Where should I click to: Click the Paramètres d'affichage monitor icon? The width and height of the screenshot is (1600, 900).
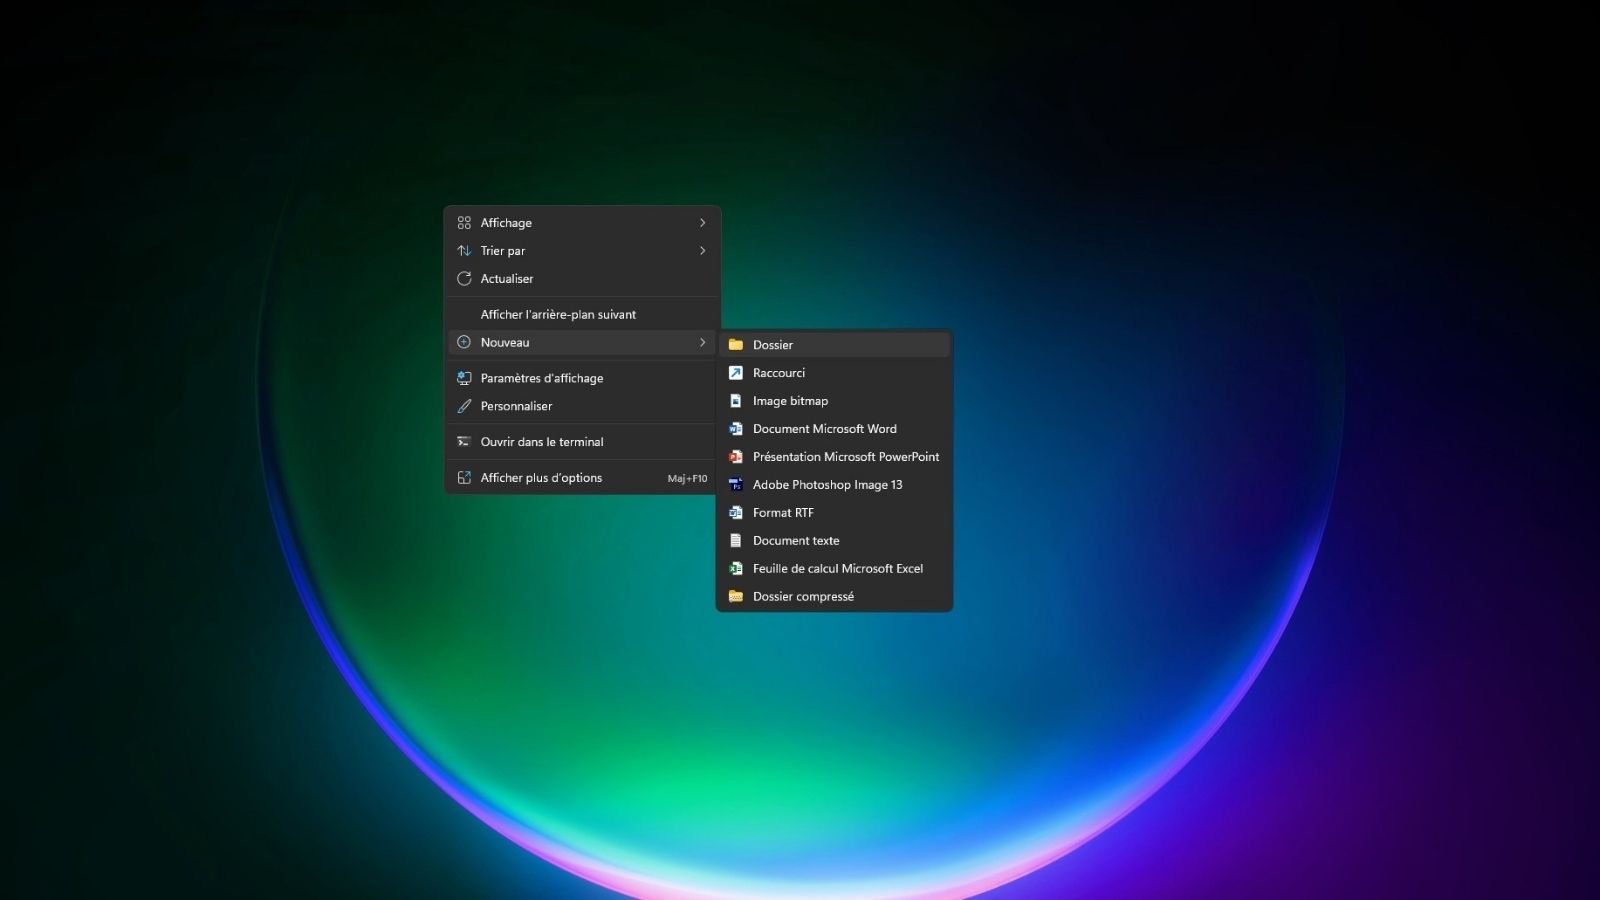(x=463, y=378)
